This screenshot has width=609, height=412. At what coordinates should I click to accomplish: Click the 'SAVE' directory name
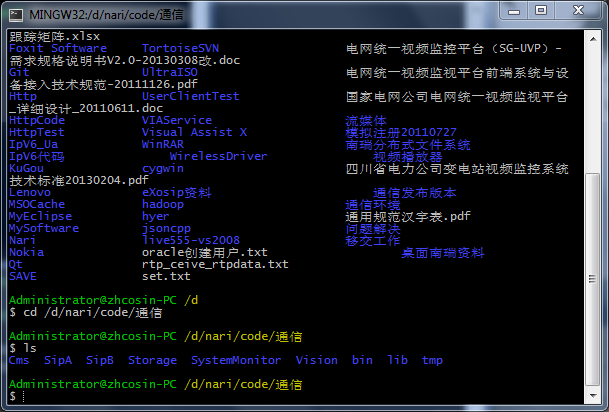pos(23,276)
